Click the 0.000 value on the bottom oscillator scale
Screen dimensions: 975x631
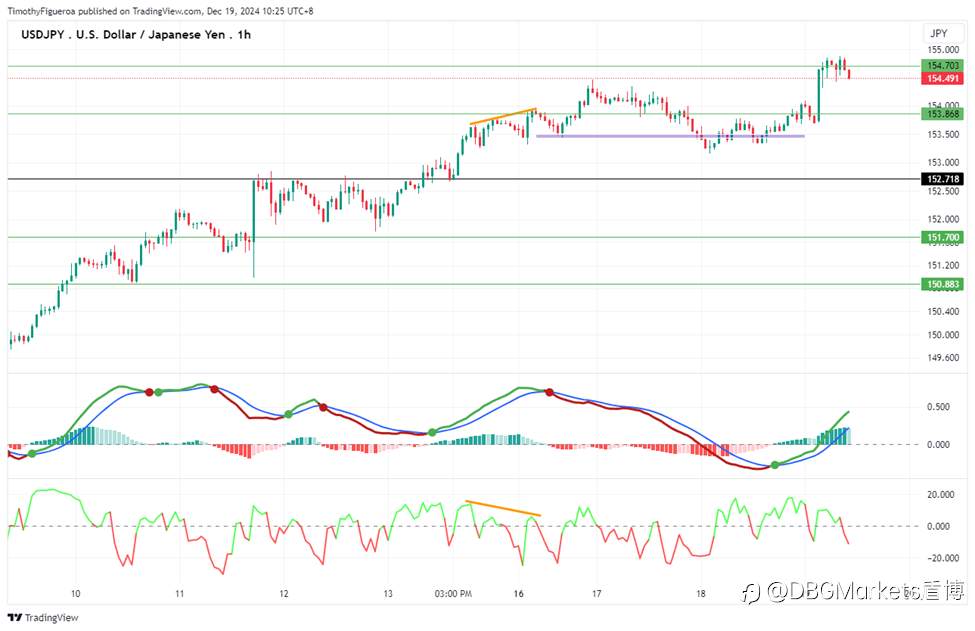click(x=938, y=526)
